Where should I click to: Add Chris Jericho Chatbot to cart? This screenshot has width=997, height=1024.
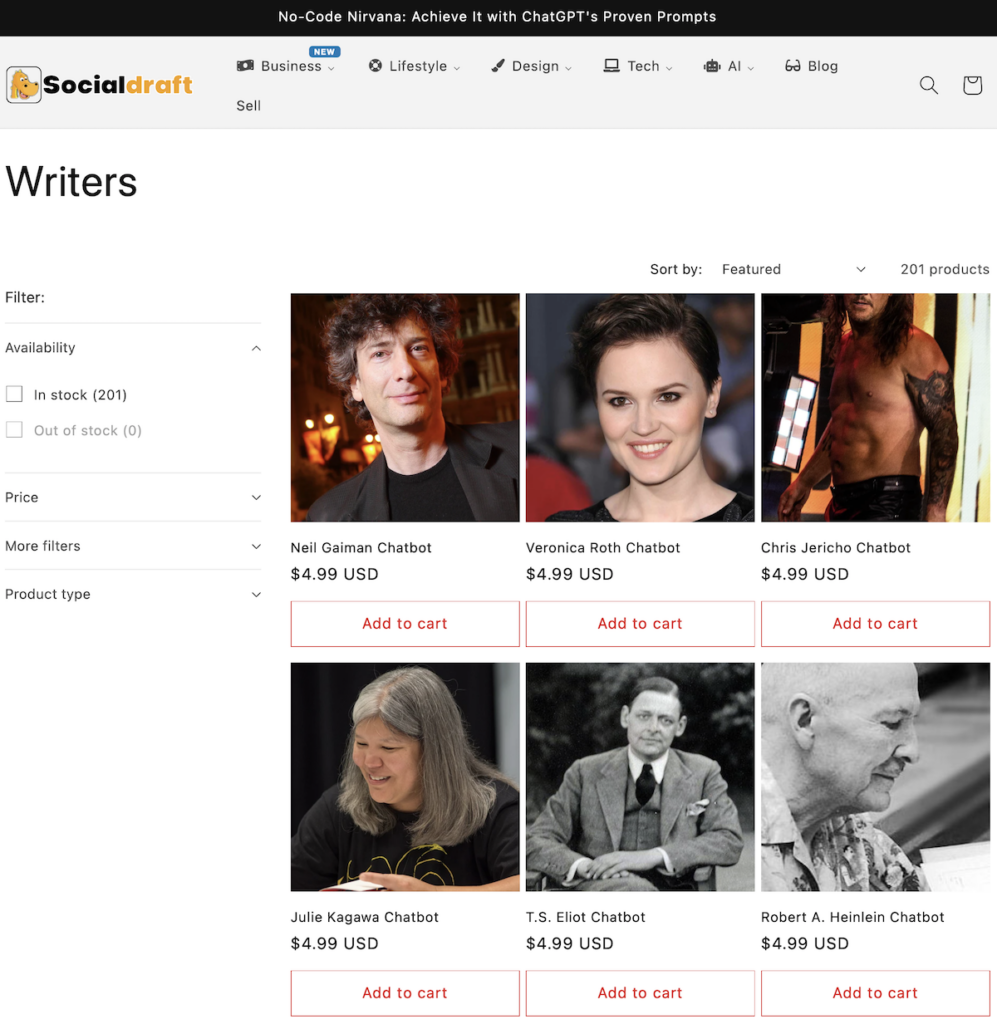pyautogui.click(x=875, y=624)
